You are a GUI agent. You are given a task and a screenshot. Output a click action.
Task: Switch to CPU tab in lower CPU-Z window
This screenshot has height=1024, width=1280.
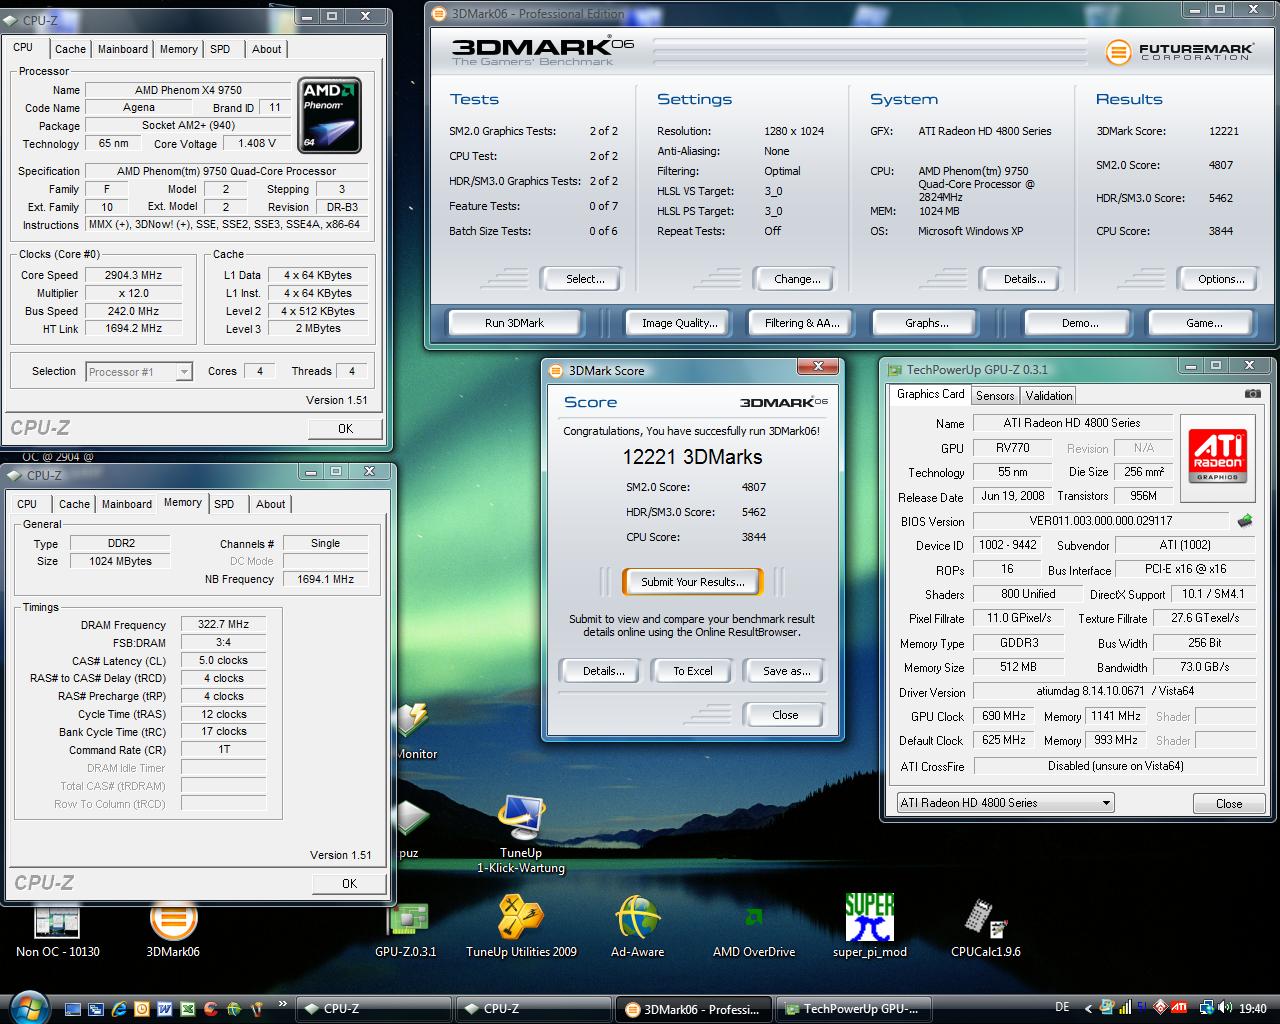click(x=27, y=504)
